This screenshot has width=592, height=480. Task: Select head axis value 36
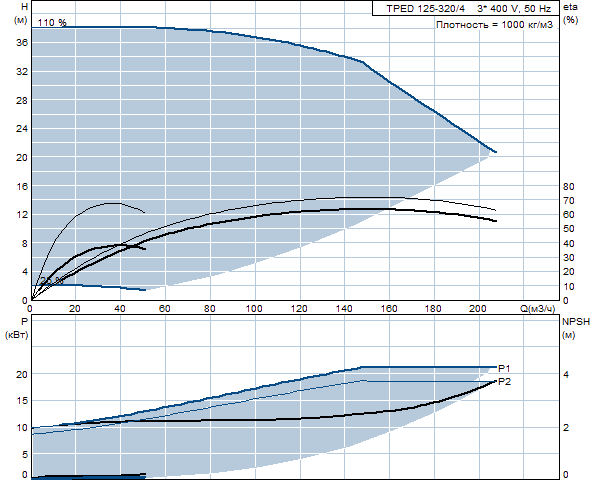point(22,43)
